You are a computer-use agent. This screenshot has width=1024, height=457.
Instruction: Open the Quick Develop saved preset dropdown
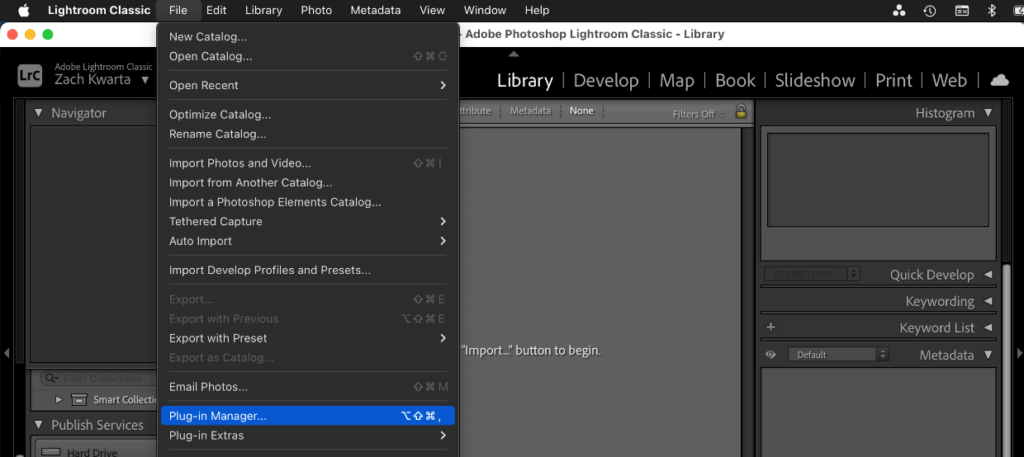[812, 274]
